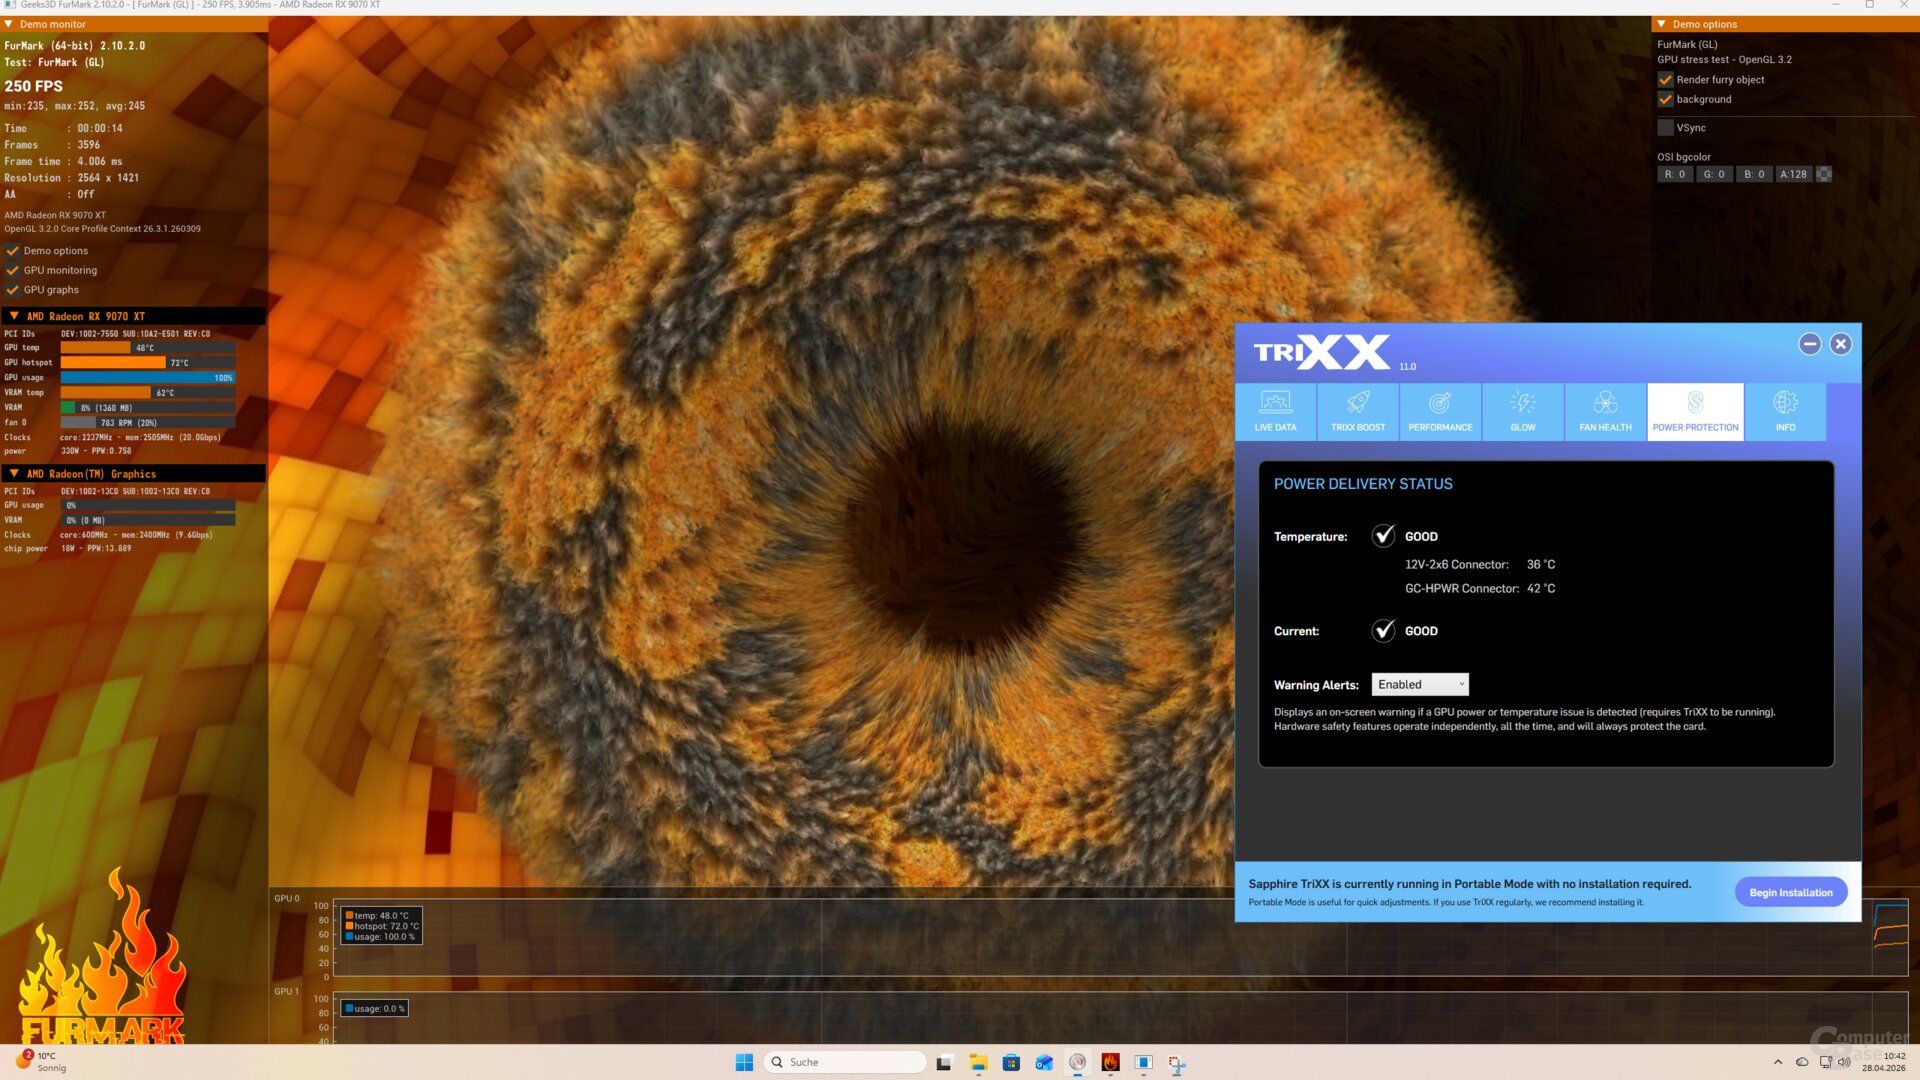This screenshot has height=1080, width=1920.
Task: Click the taskbar Suche search field
Action: pyautogui.click(x=845, y=1062)
